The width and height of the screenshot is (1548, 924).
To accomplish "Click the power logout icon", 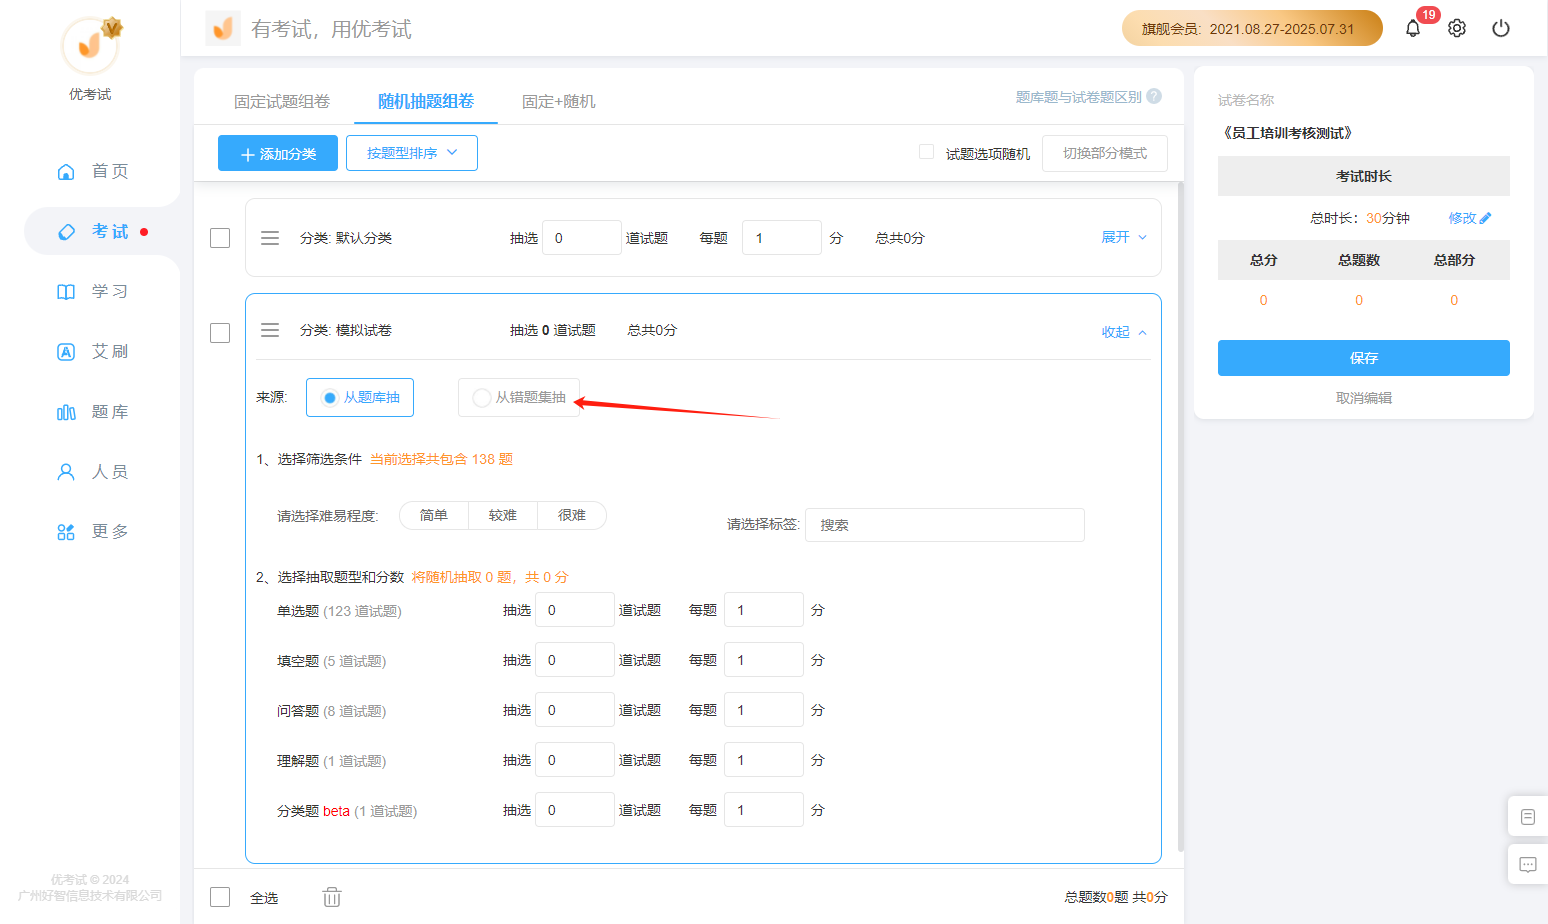I will [x=1501, y=28].
